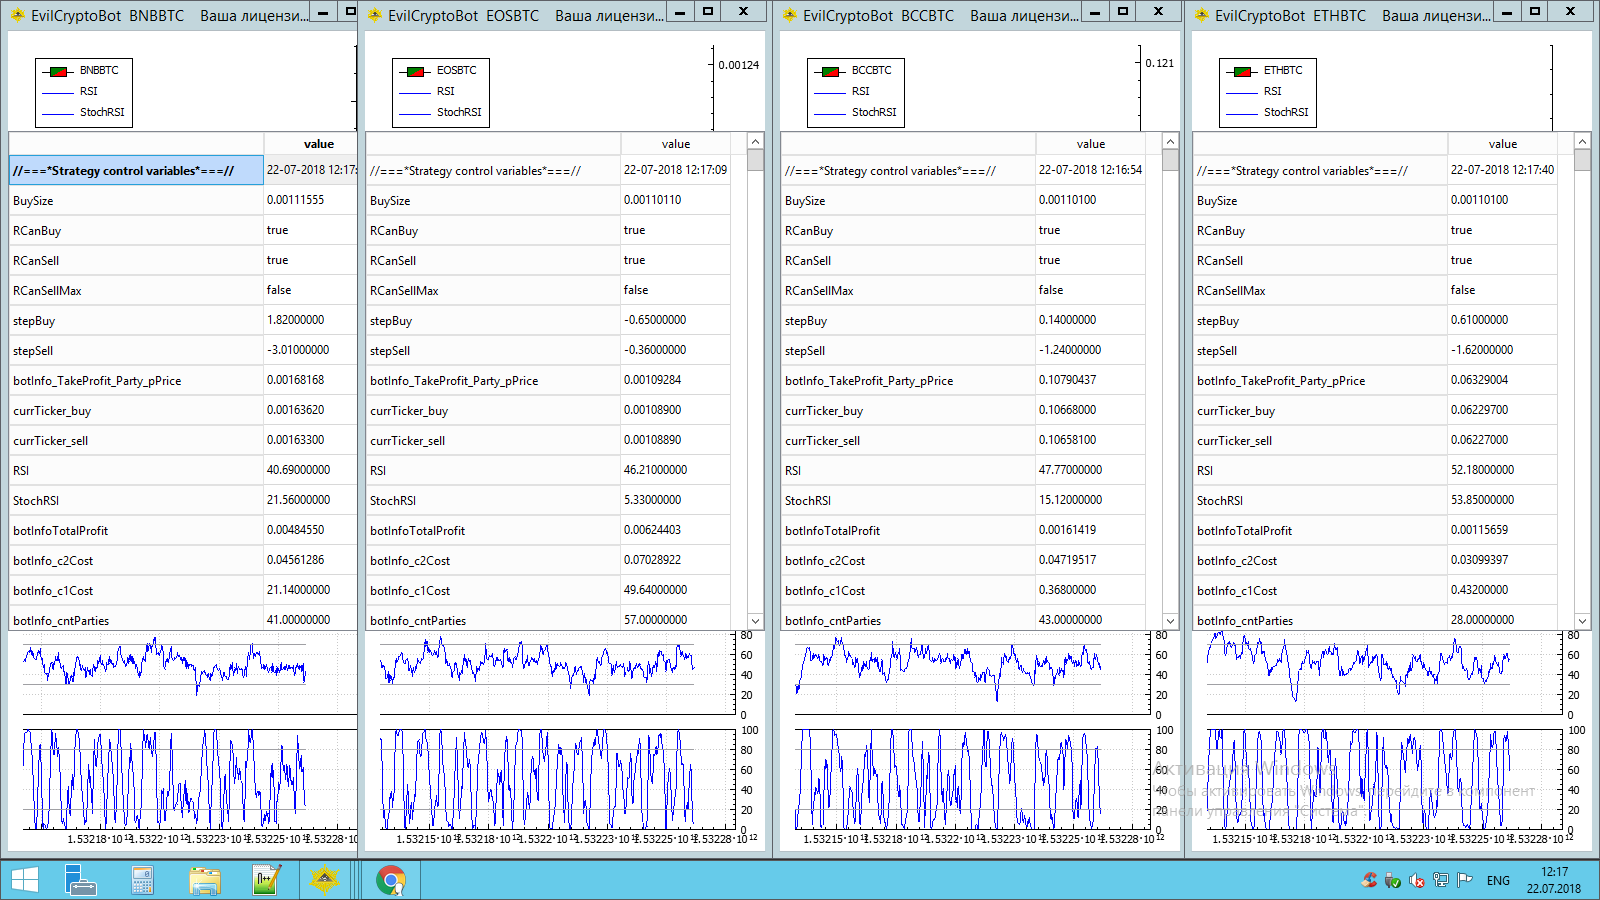Select EvilCryptoBot taskbar icon
The image size is (1600, 900).
324,880
